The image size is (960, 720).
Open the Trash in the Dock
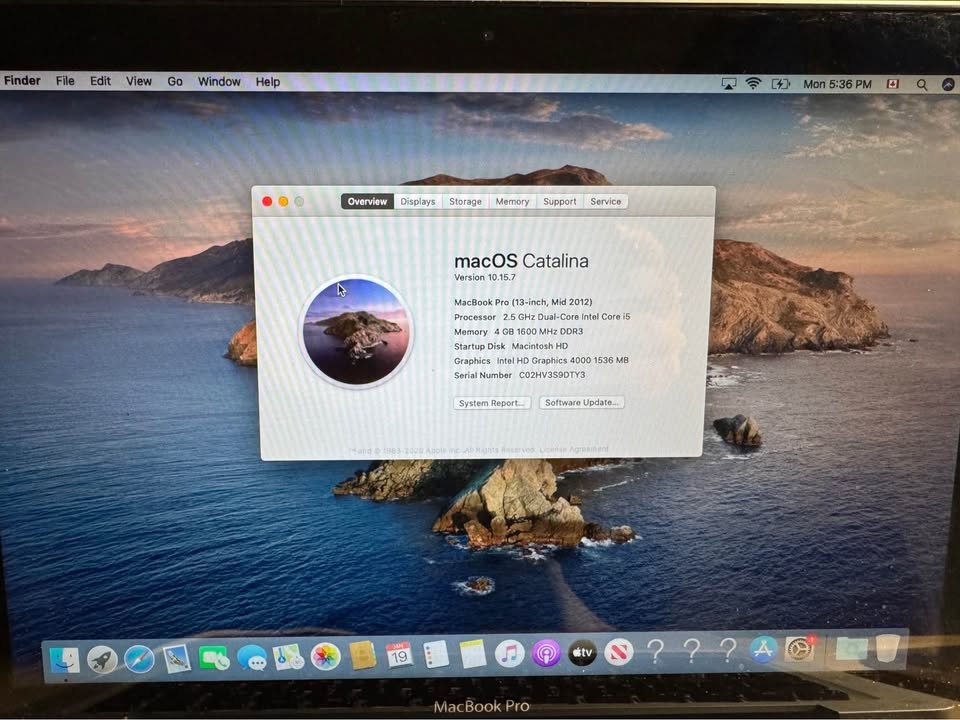(x=887, y=647)
